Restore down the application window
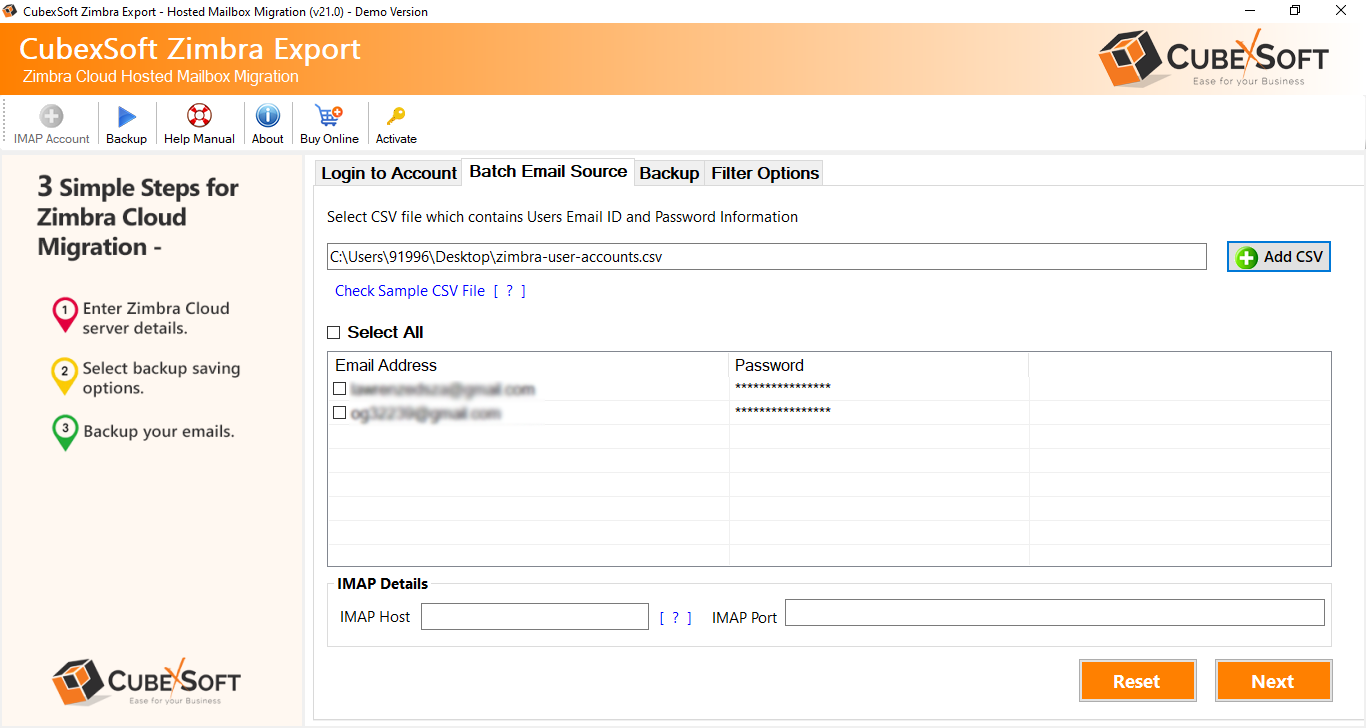Viewport: 1366px width, 728px height. coord(1295,11)
